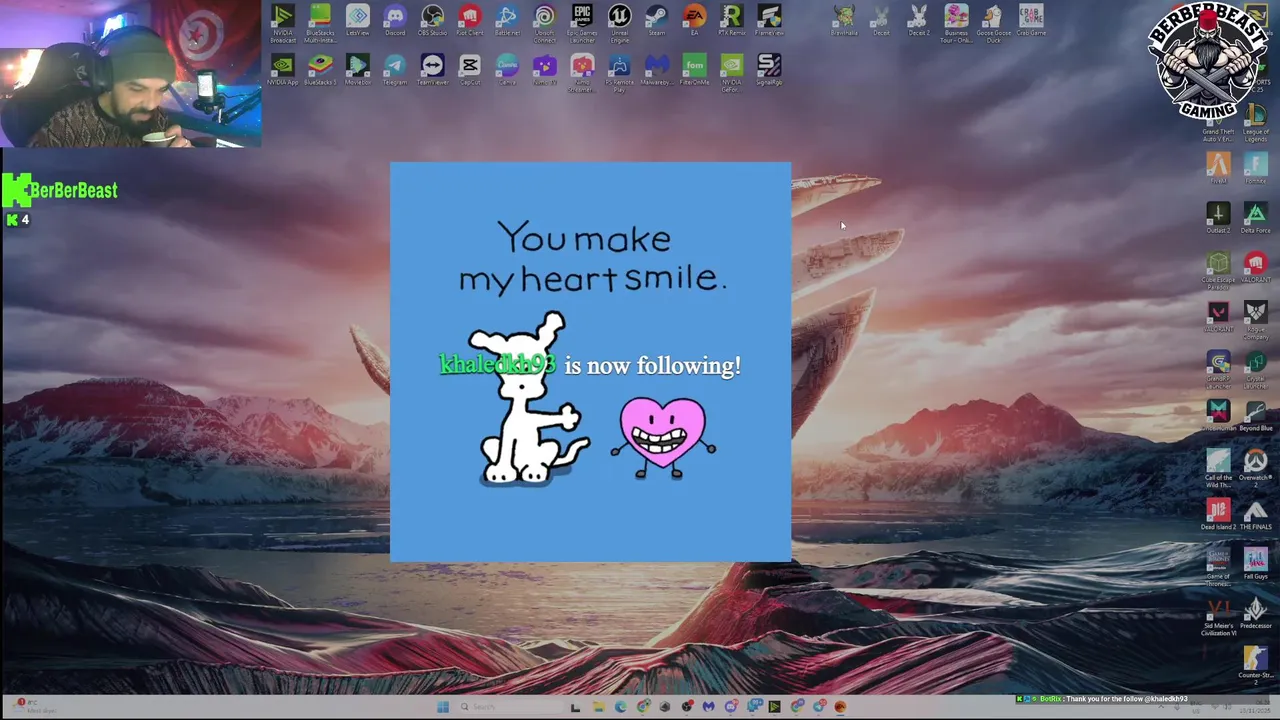Open Malwarebytes from the taskbar
The image size is (1280, 720).
(709, 707)
